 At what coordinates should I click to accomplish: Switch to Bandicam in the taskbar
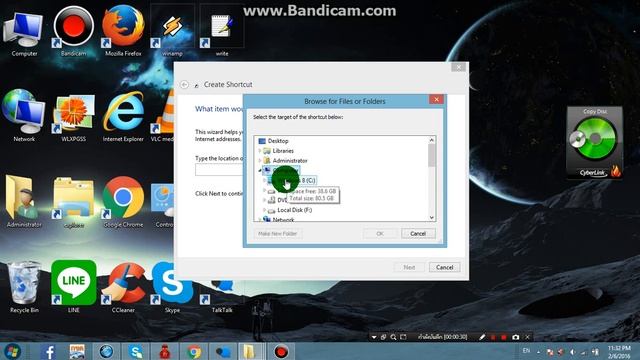281,351
